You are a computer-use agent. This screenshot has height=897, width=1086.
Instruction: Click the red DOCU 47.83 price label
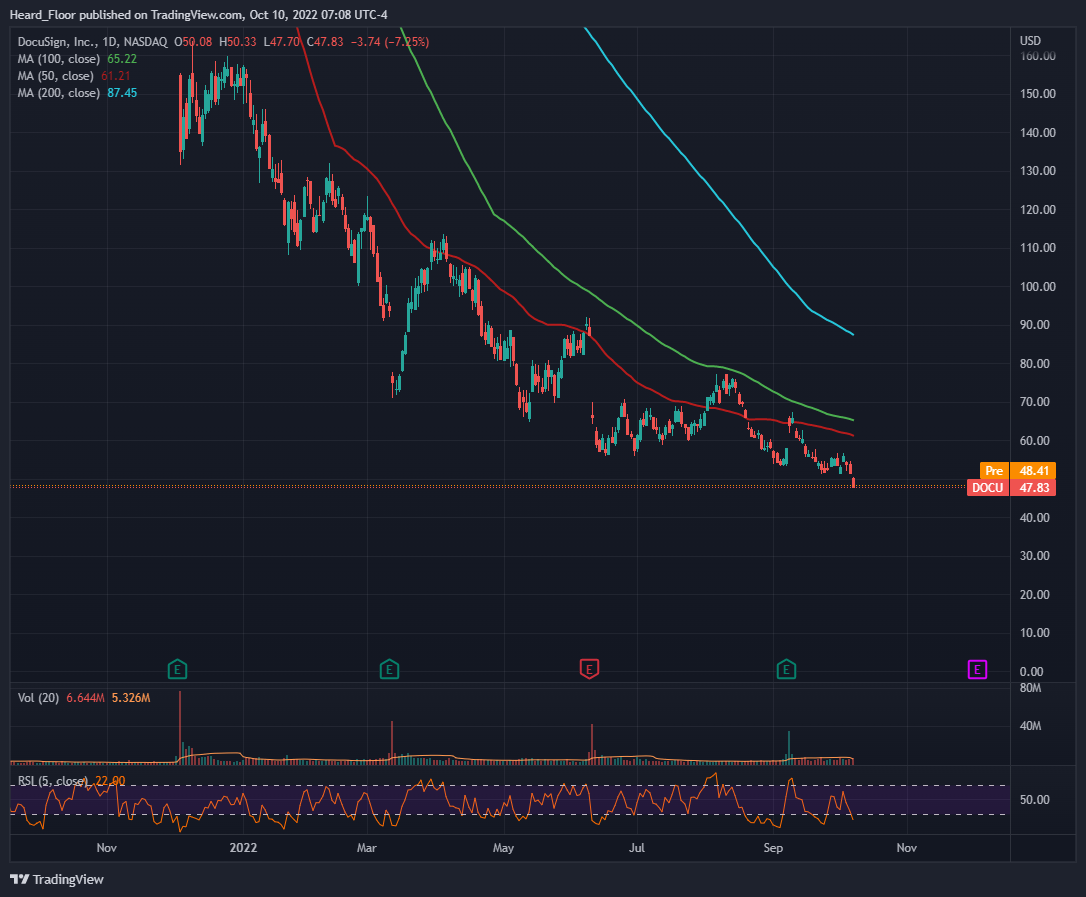pyautogui.click(x=1011, y=488)
